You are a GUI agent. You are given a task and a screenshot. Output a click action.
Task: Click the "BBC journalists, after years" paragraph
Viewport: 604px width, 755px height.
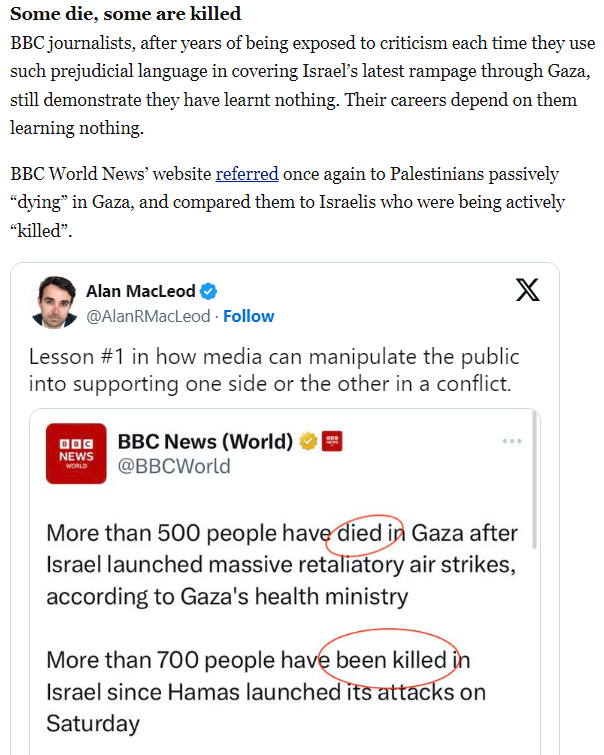tap(302, 87)
